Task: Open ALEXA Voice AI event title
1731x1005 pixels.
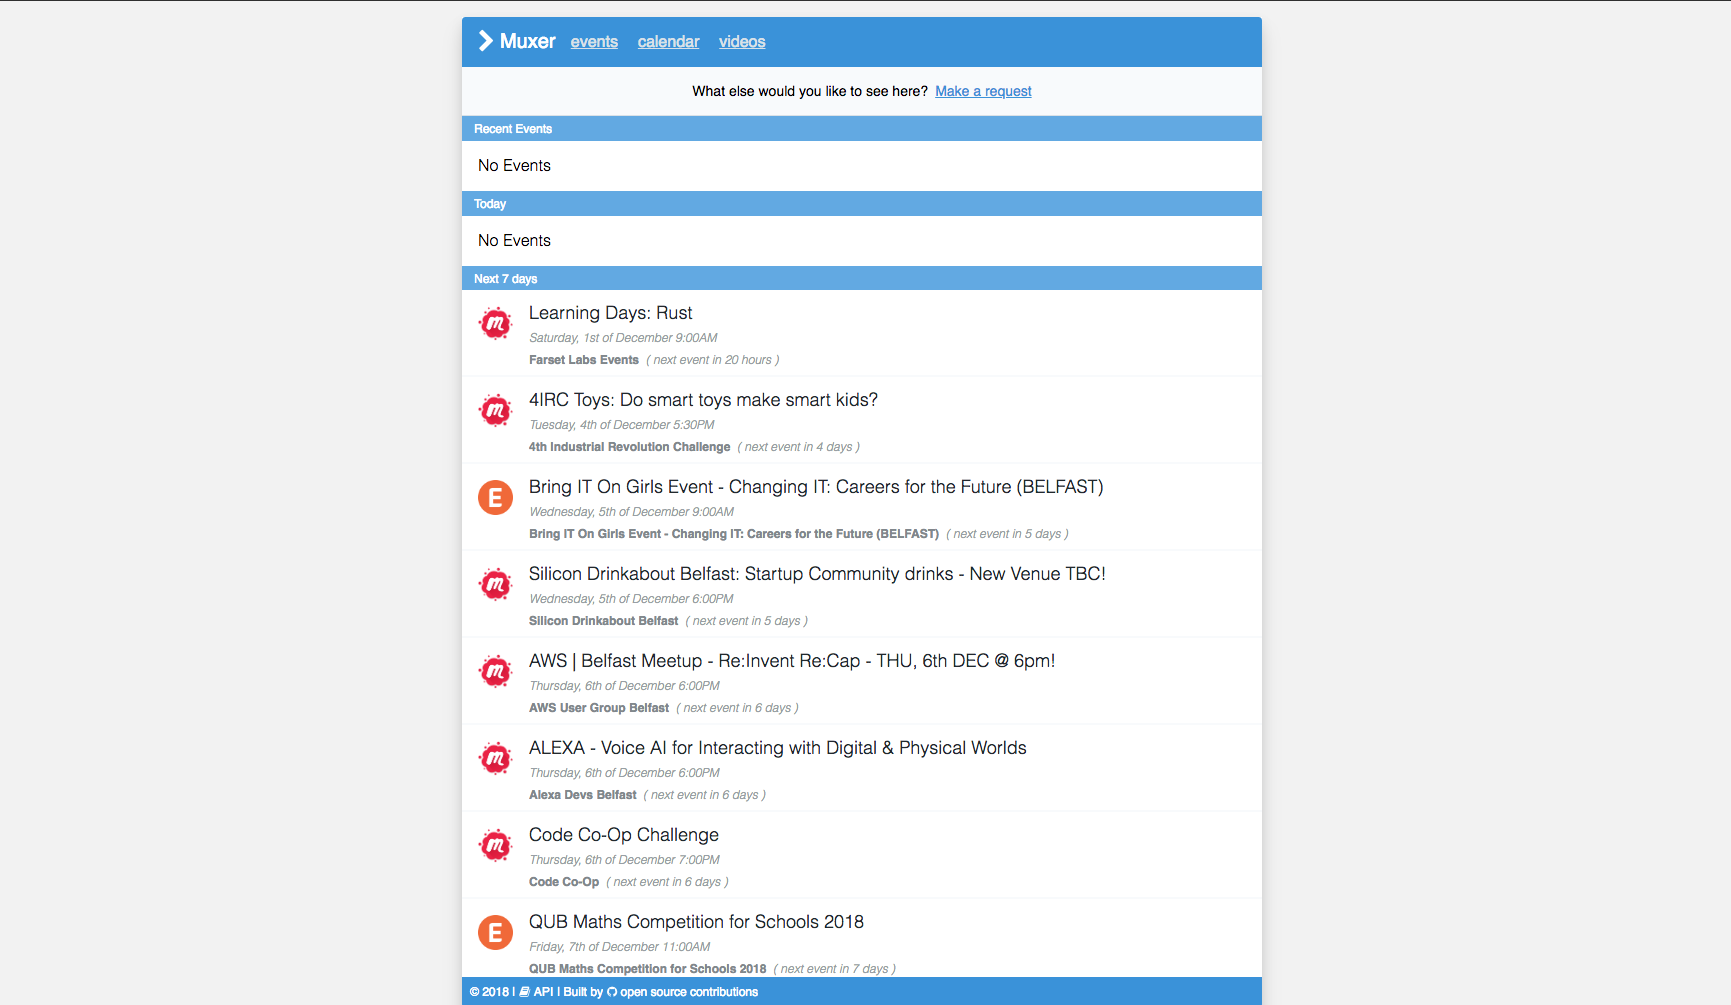Action: coord(777,748)
